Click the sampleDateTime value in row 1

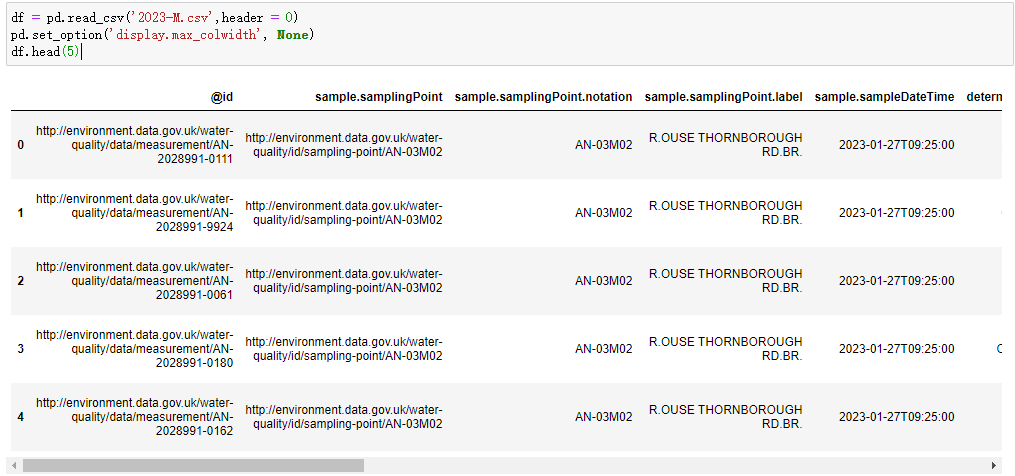tap(896, 213)
